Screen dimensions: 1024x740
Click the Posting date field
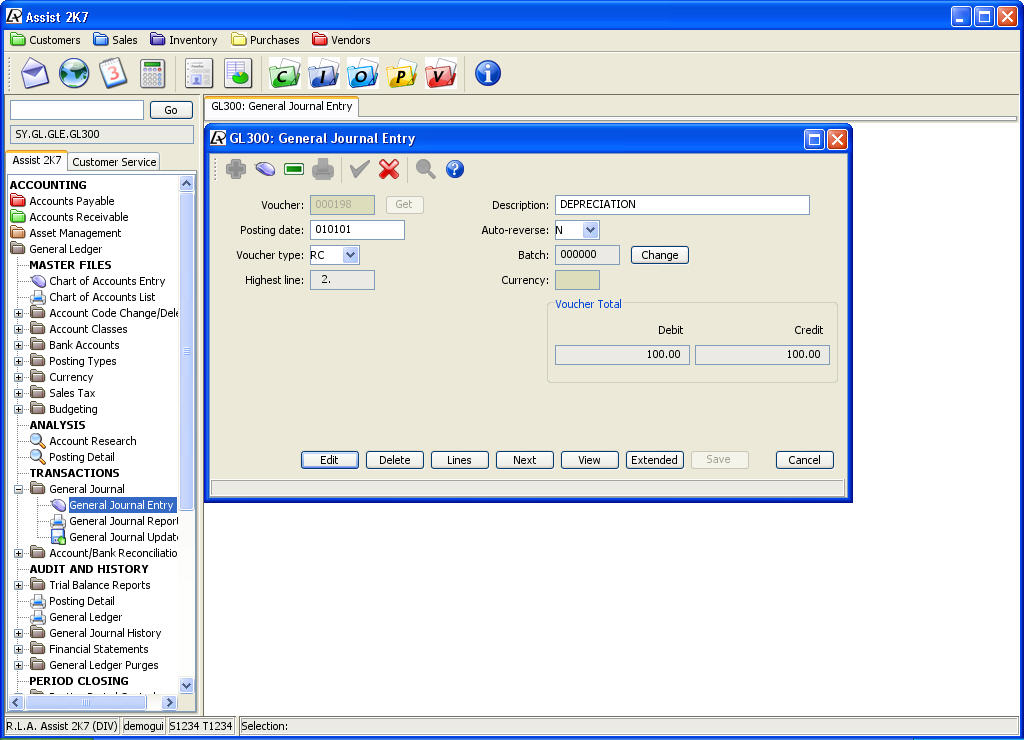point(357,230)
